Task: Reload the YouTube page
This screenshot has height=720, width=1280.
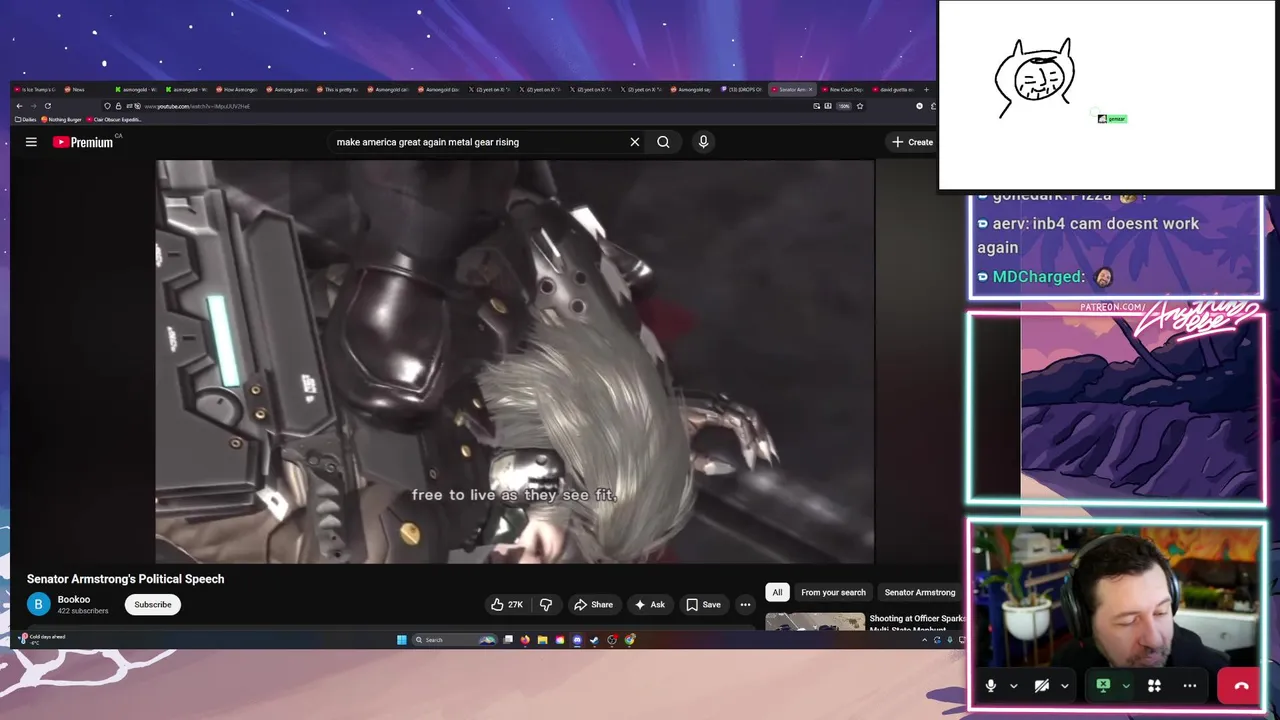Action: click(47, 106)
